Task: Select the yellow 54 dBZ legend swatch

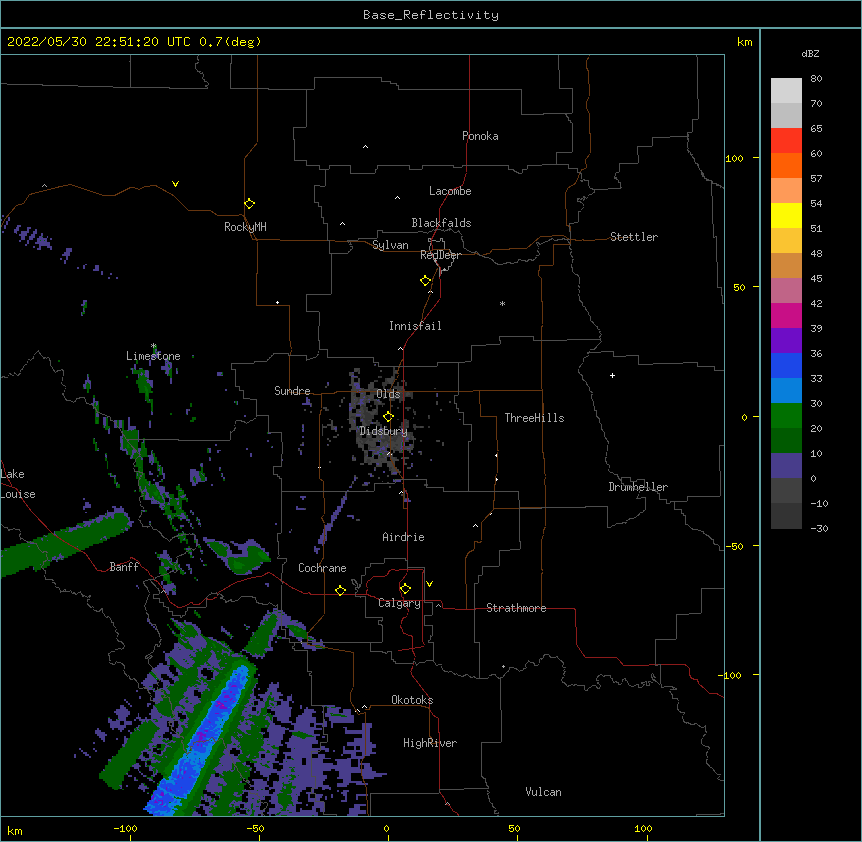Action: point(786,215)
